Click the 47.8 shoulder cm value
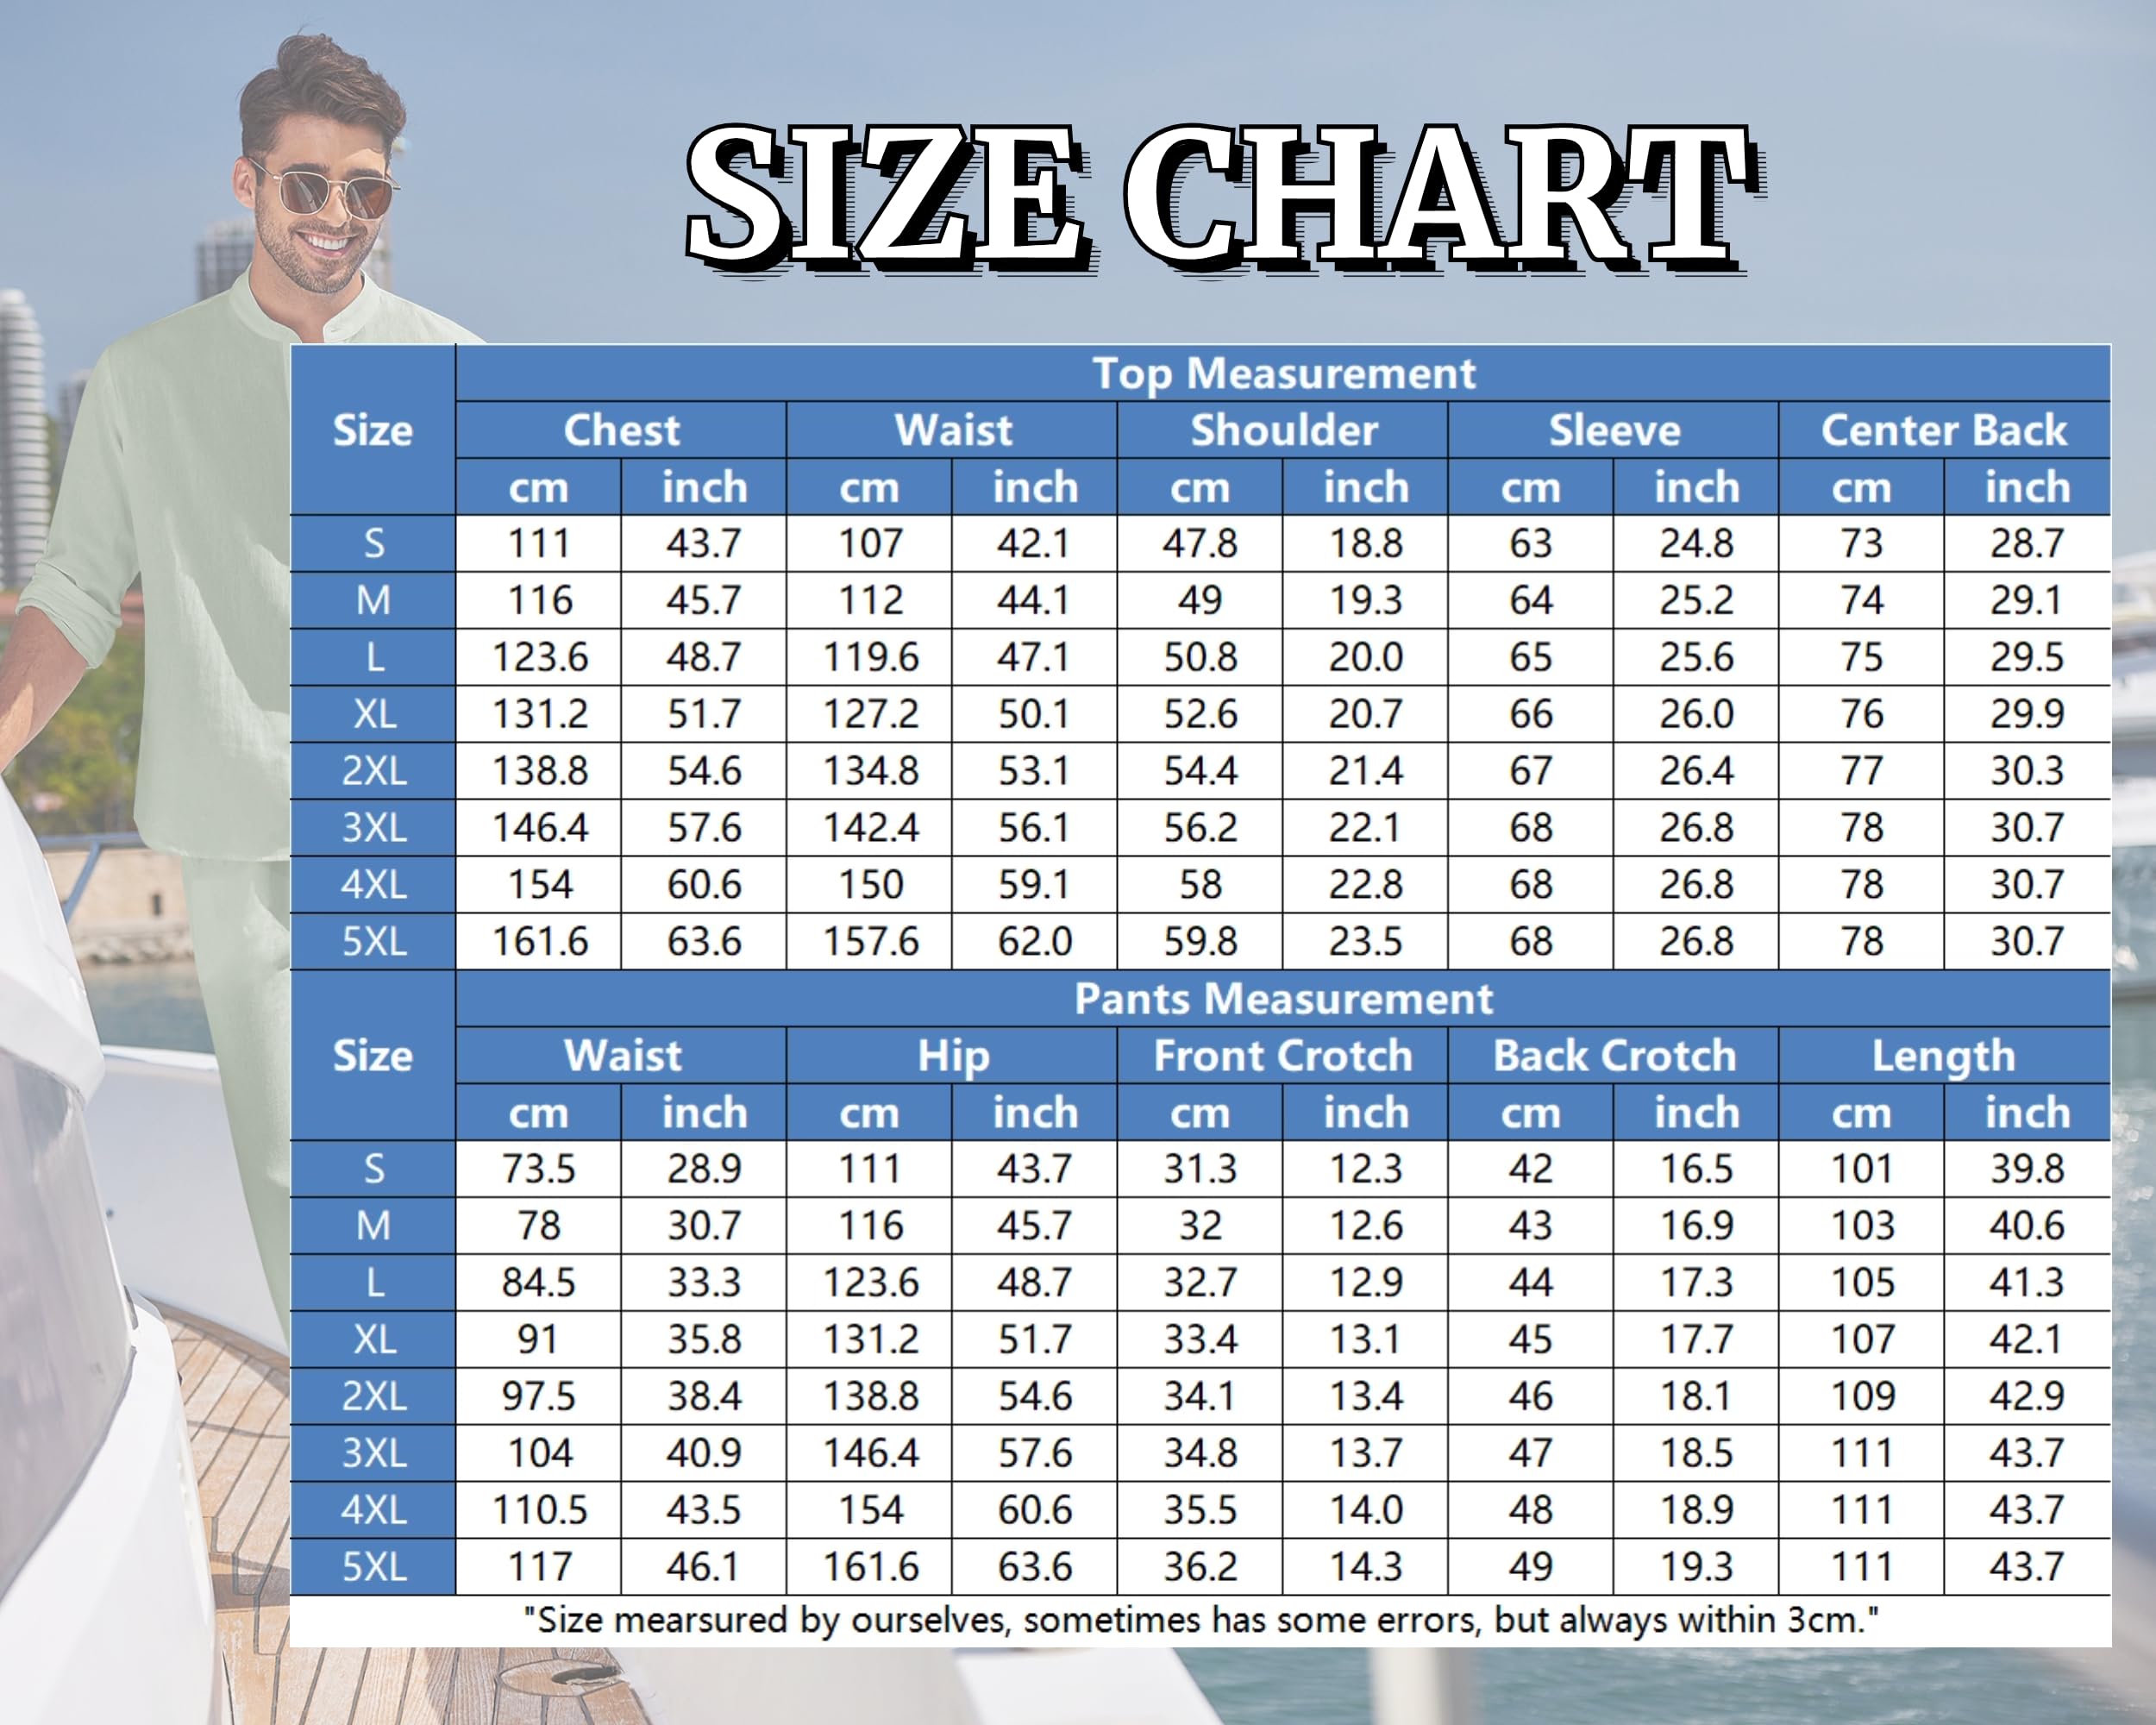Image resolution: width=2156 pixels, height=1725 pixels. pos(1199,543)
